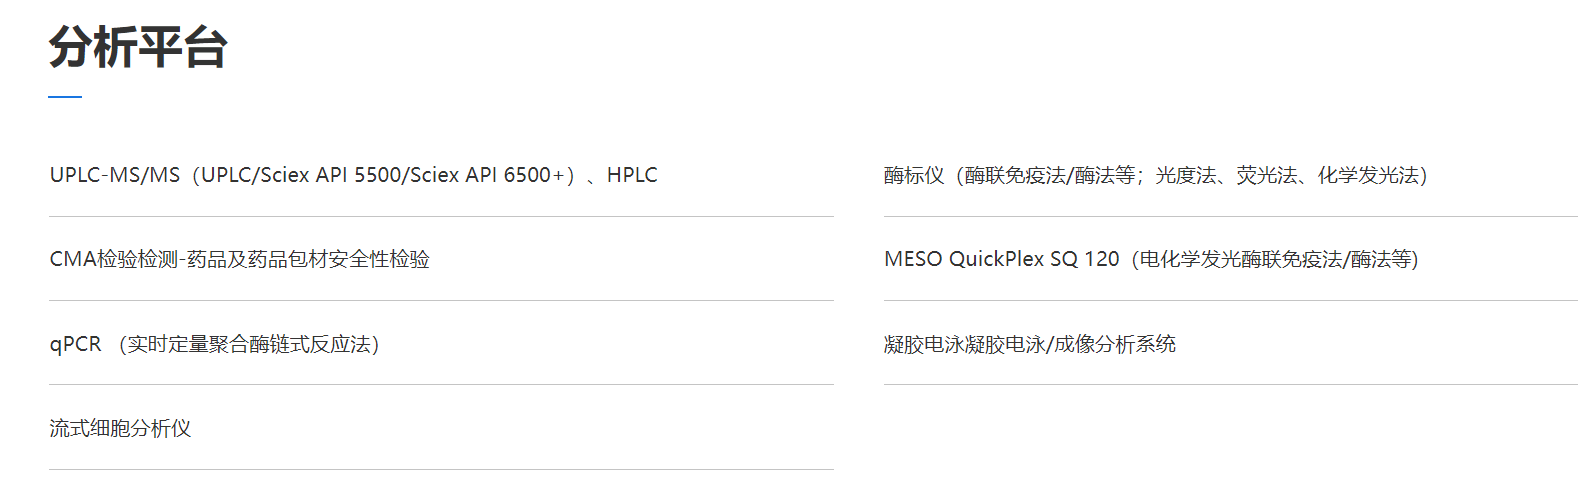Click the divider line below 流式细胞分析仪

point(441,470)
